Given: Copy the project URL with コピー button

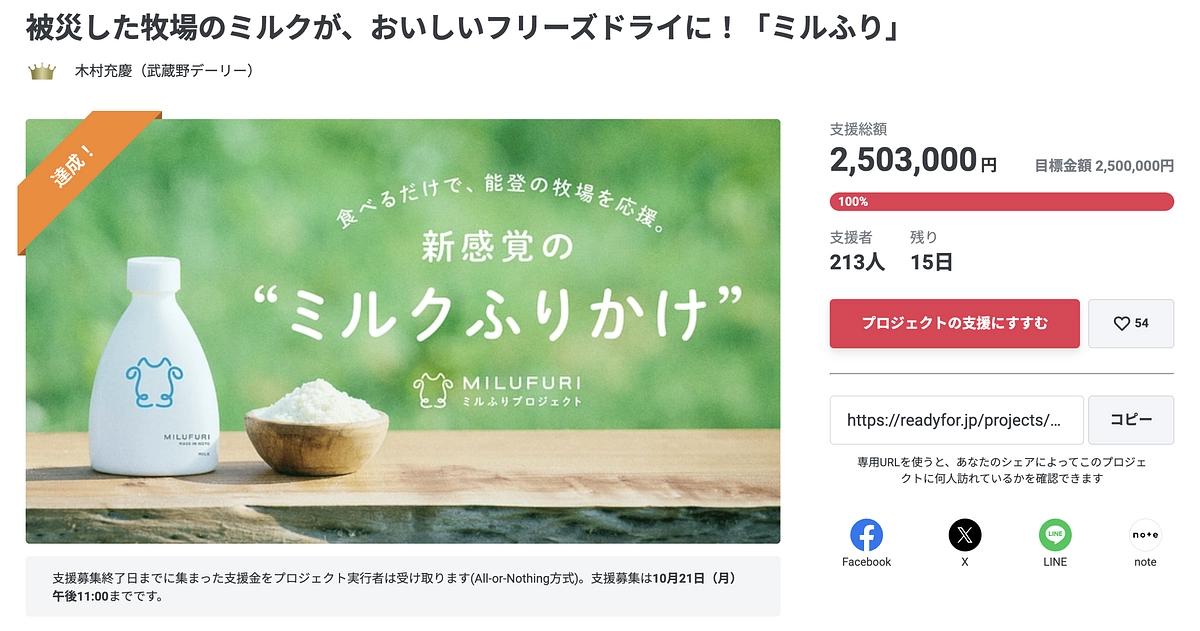Looking at the screenshot, I should (1131, 420).
